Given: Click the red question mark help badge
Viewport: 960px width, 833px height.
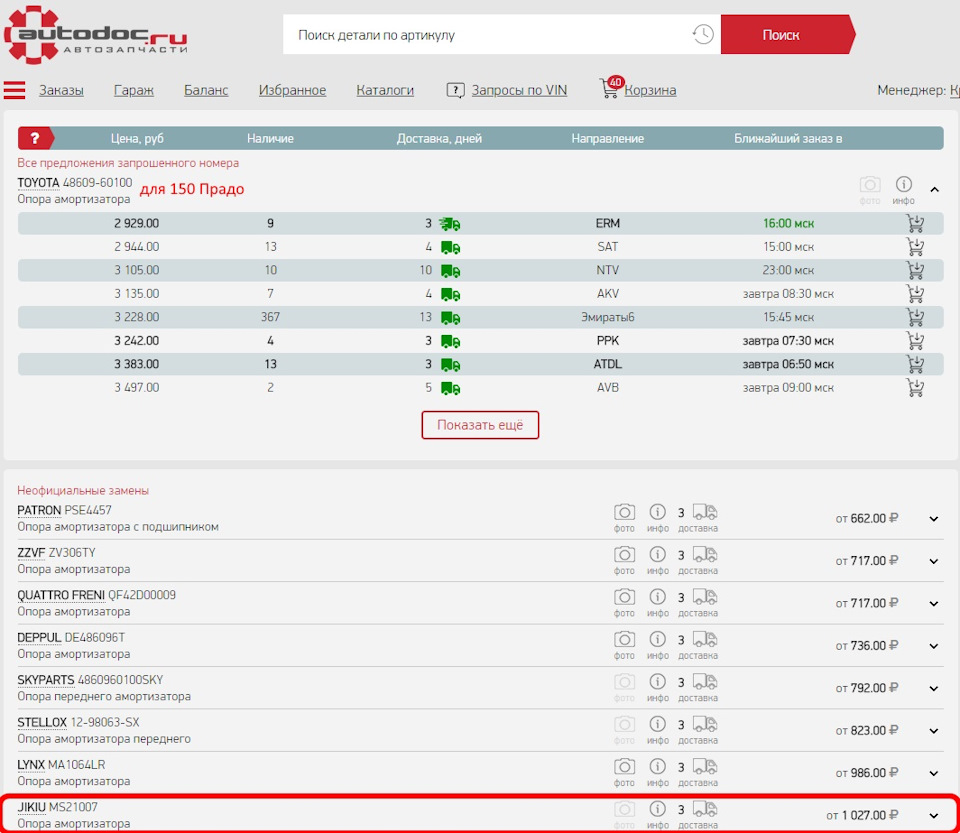Looking at the screenshot, I should click(36, 138).
